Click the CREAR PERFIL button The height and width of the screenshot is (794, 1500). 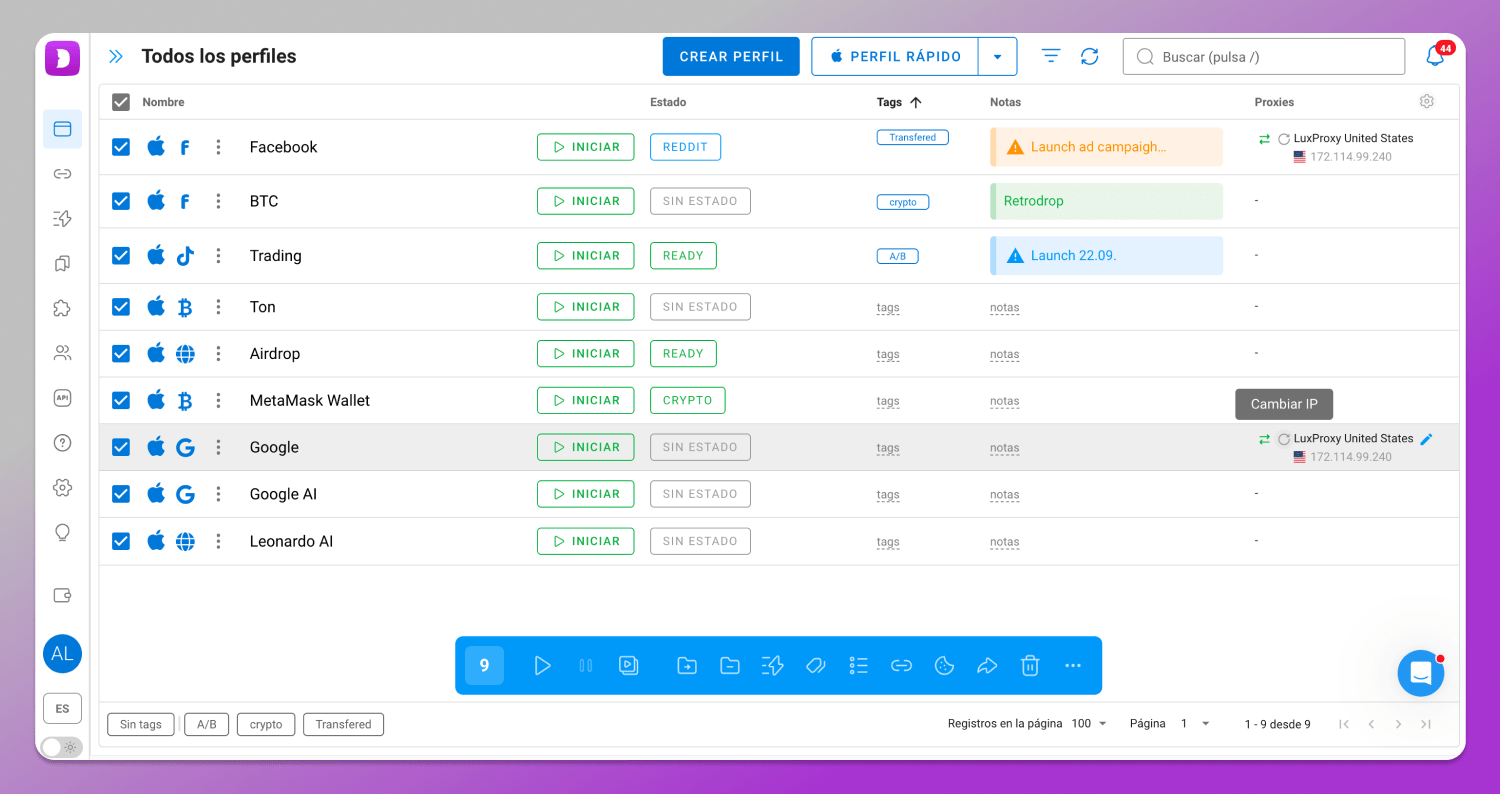click(731, 56)
